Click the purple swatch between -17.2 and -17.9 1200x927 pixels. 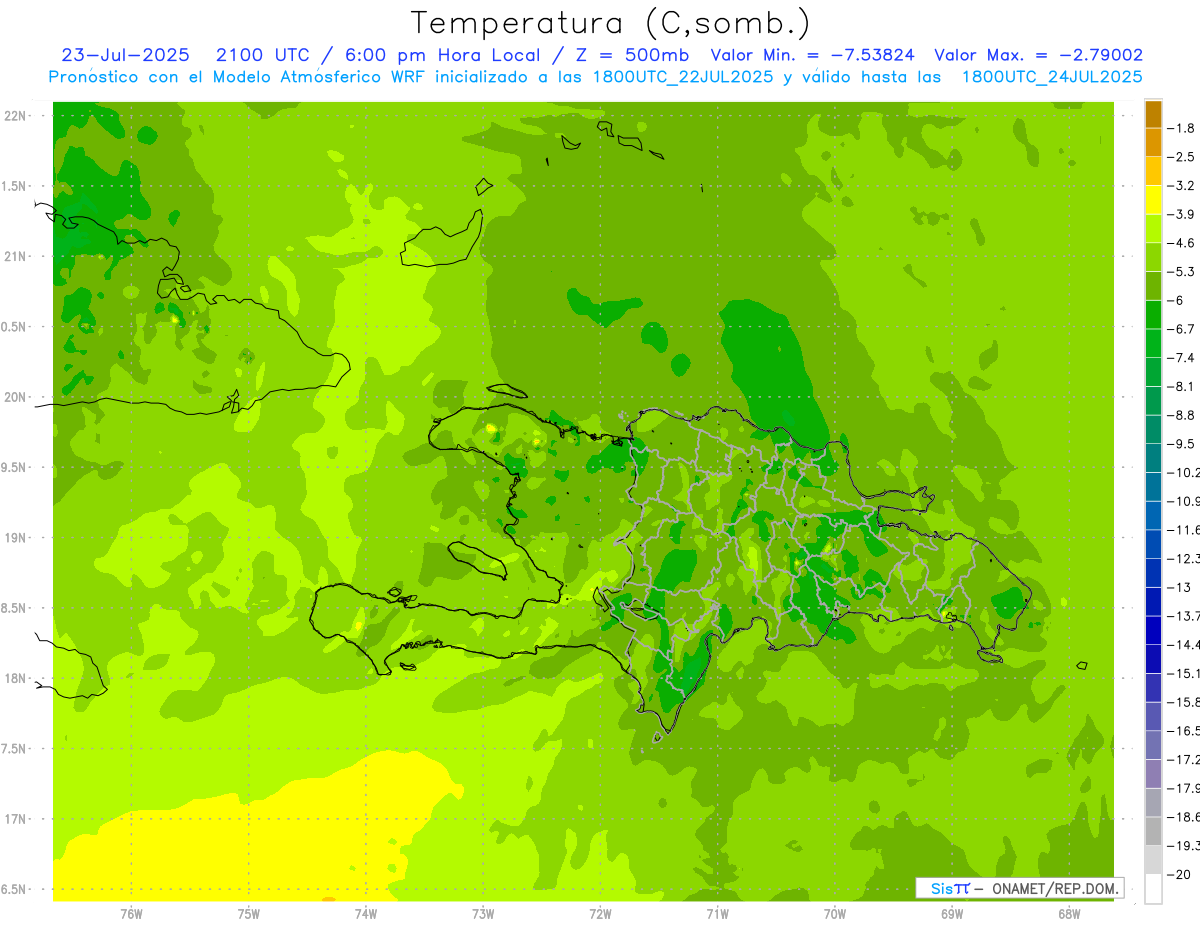[x=1153, y=773]
